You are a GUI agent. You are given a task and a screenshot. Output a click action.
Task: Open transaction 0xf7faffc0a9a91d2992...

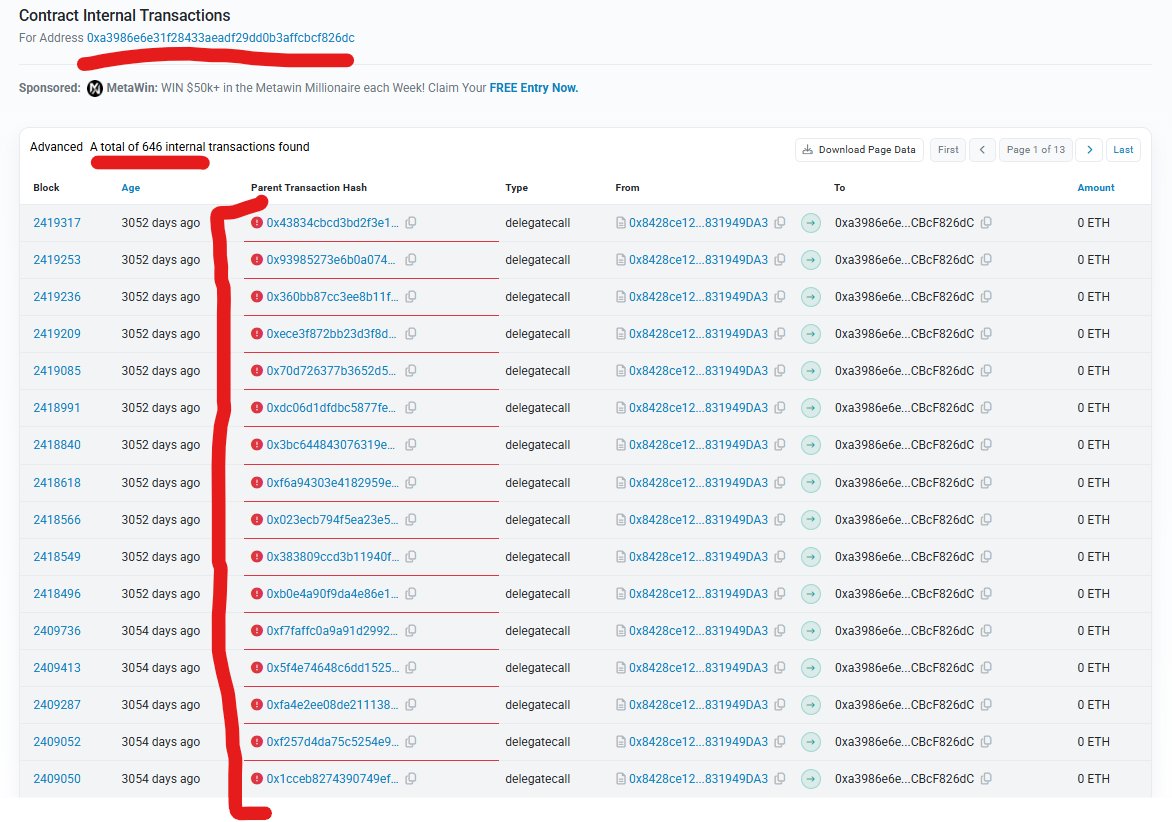pos(333,631)
